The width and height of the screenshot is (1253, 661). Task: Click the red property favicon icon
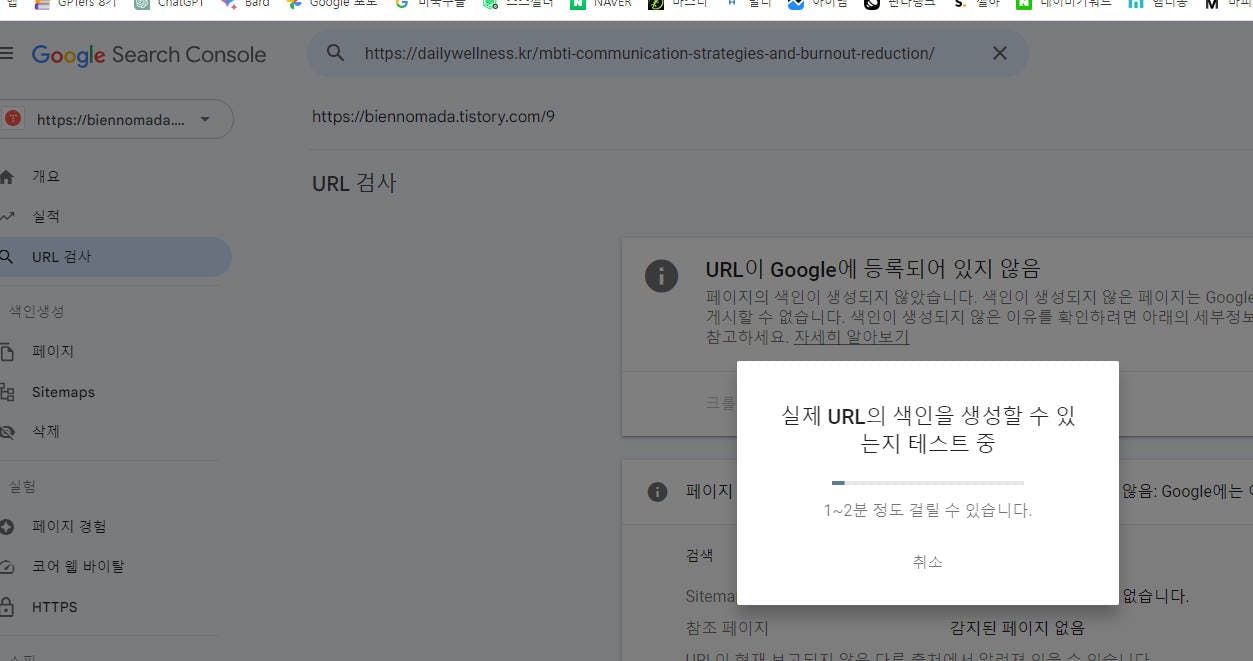pos(13,118)
